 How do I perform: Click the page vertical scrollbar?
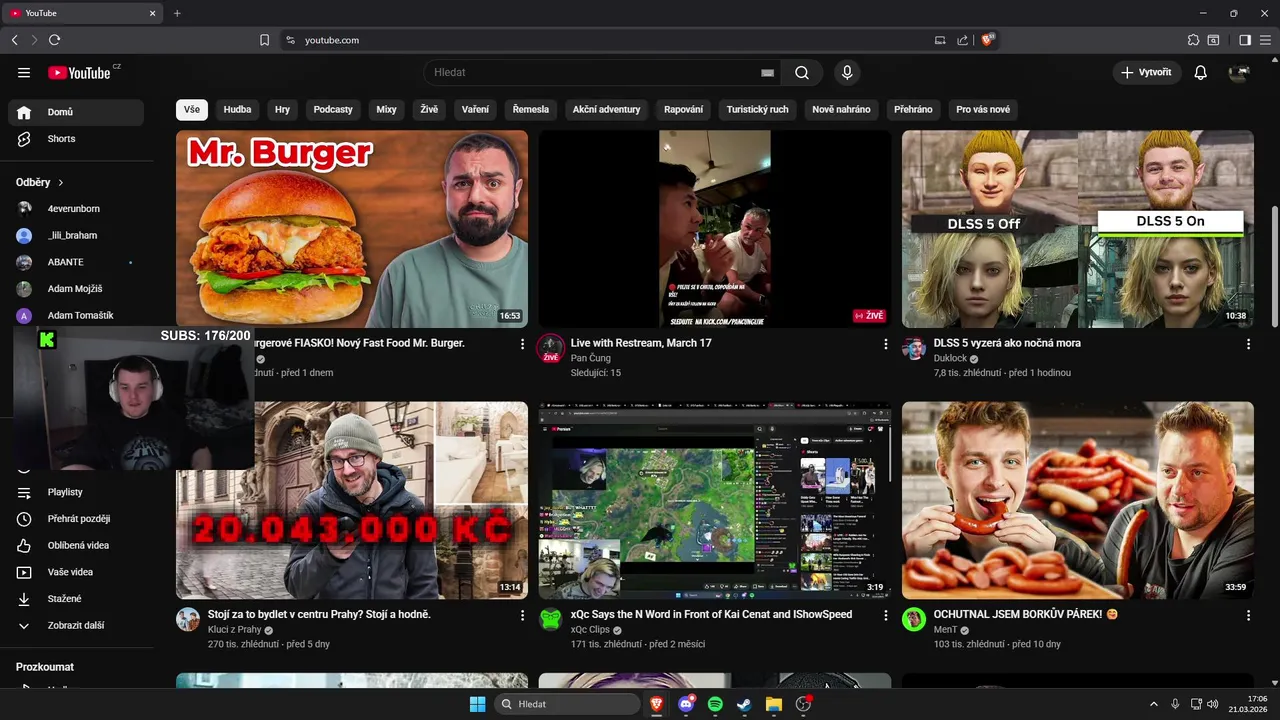pos(1274,265)
